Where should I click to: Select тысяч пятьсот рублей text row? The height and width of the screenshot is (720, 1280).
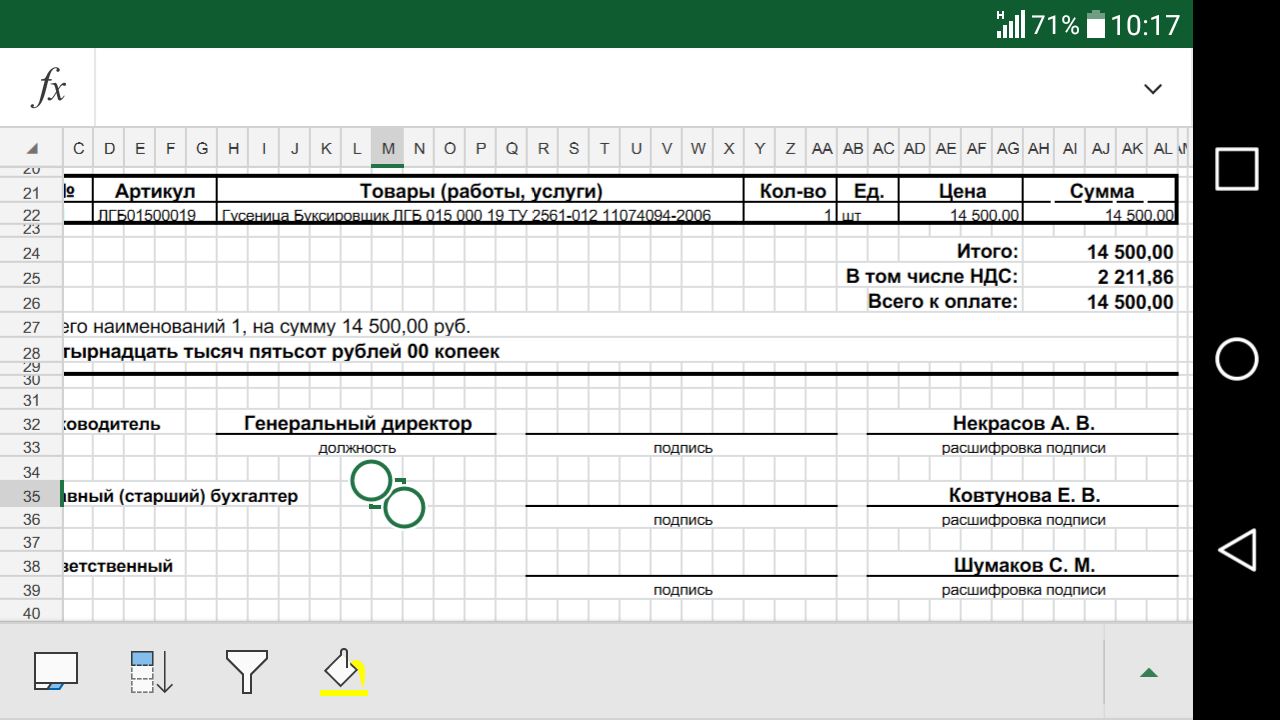[282, 351]
